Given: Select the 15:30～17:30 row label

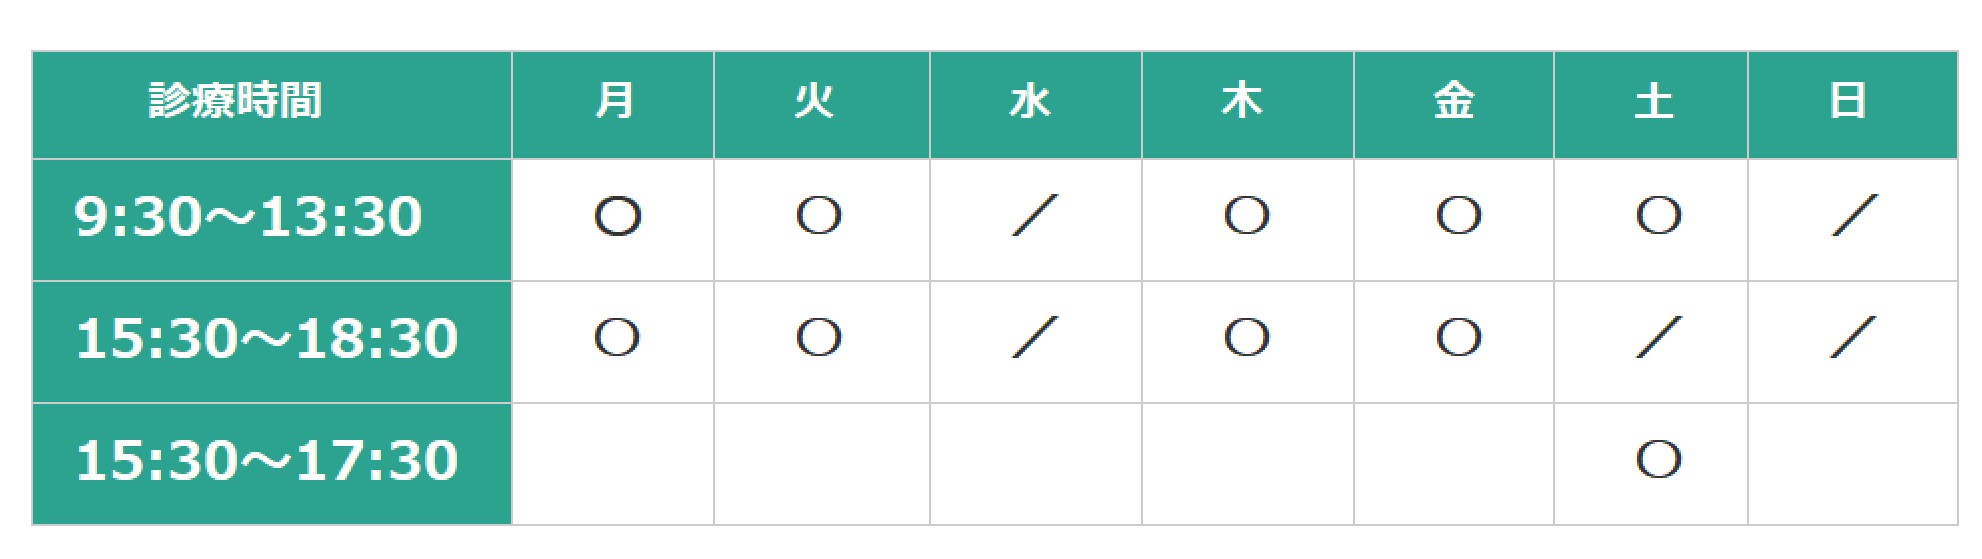Looking at the screenshot, I should point(267,461).
